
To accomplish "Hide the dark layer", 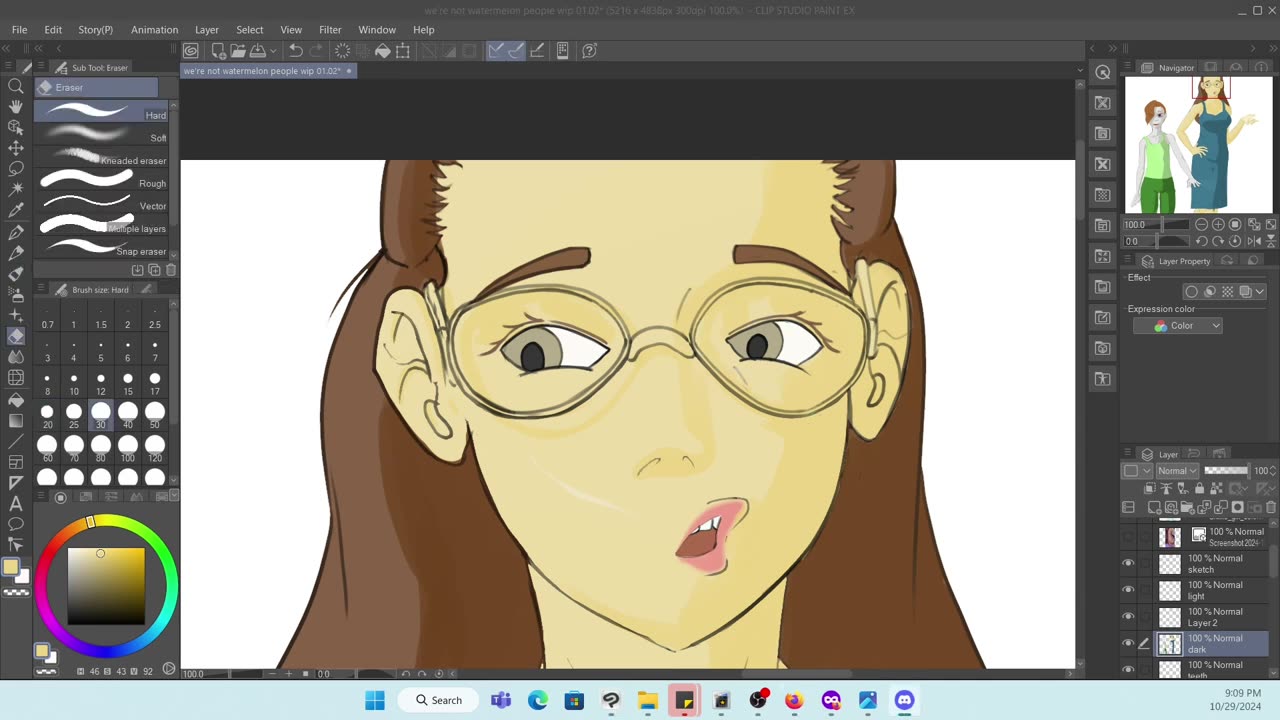I will (1128, 644).
